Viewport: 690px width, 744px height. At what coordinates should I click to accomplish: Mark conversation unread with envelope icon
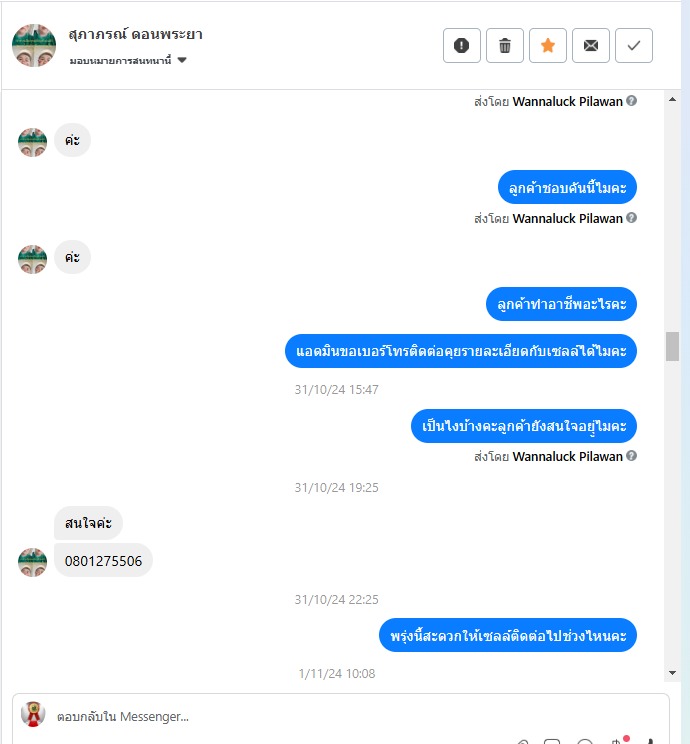[x=590, y=46]
